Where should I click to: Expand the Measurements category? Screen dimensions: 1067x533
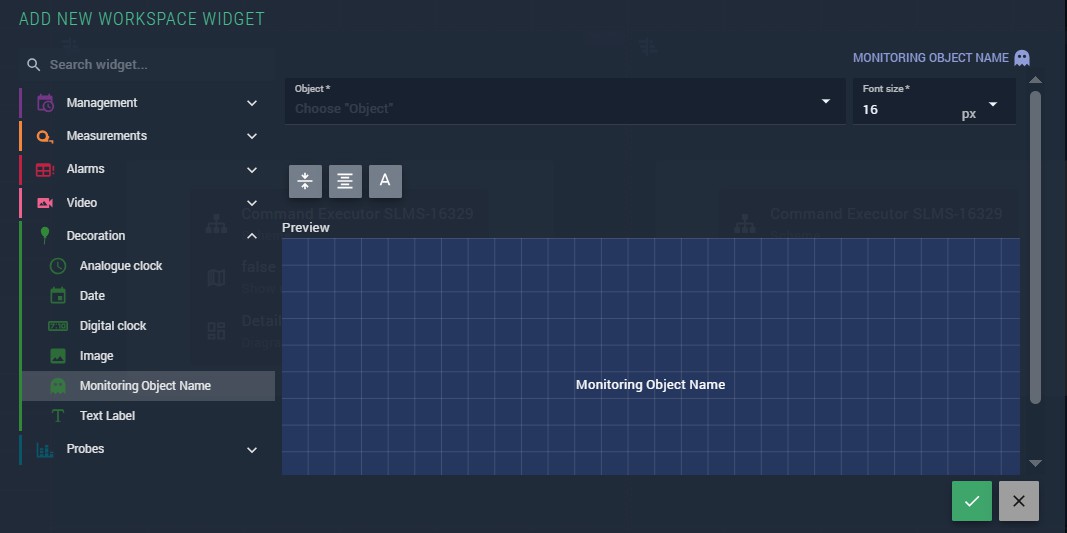coord(252,136)
